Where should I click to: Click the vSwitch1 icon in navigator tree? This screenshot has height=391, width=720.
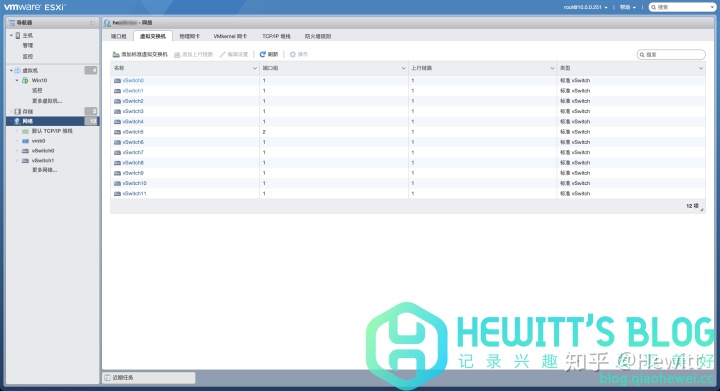[x=25, y=161]
